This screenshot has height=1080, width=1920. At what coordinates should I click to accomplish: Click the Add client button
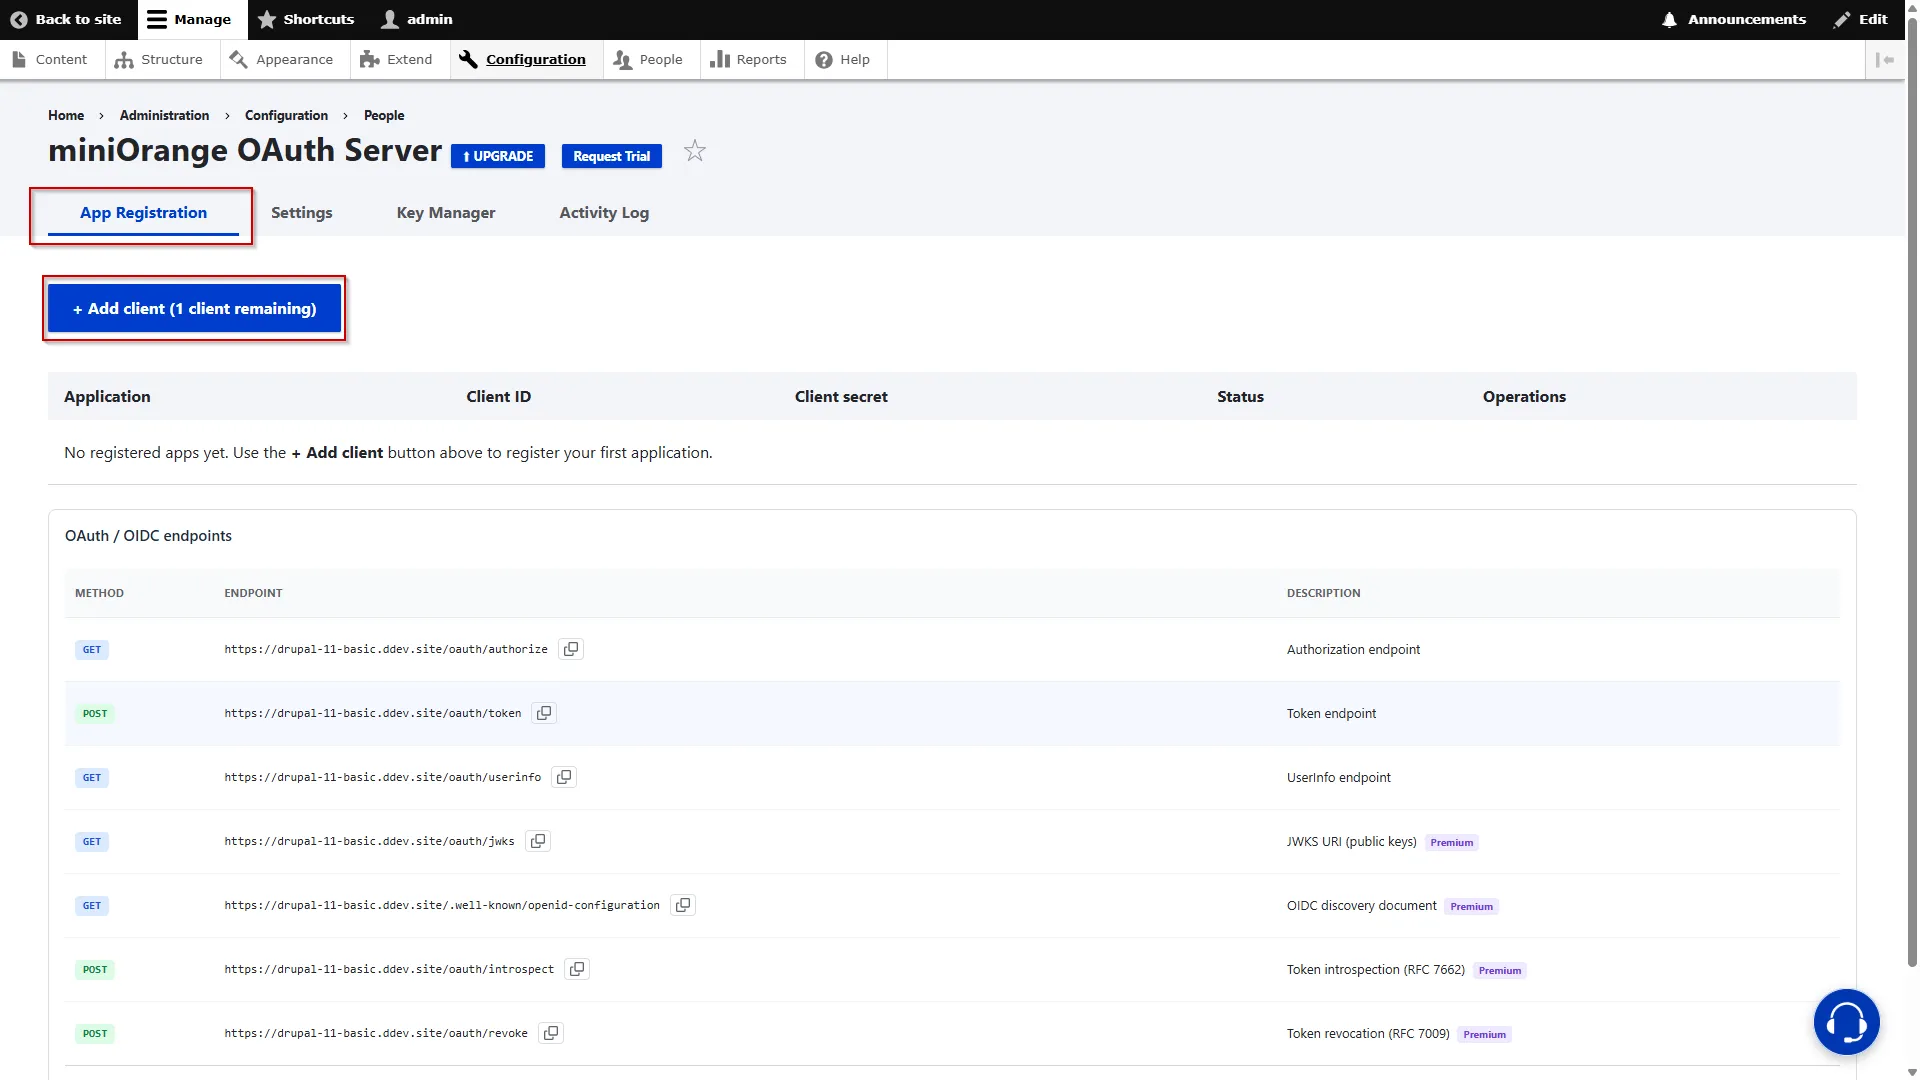coord(194,308)
